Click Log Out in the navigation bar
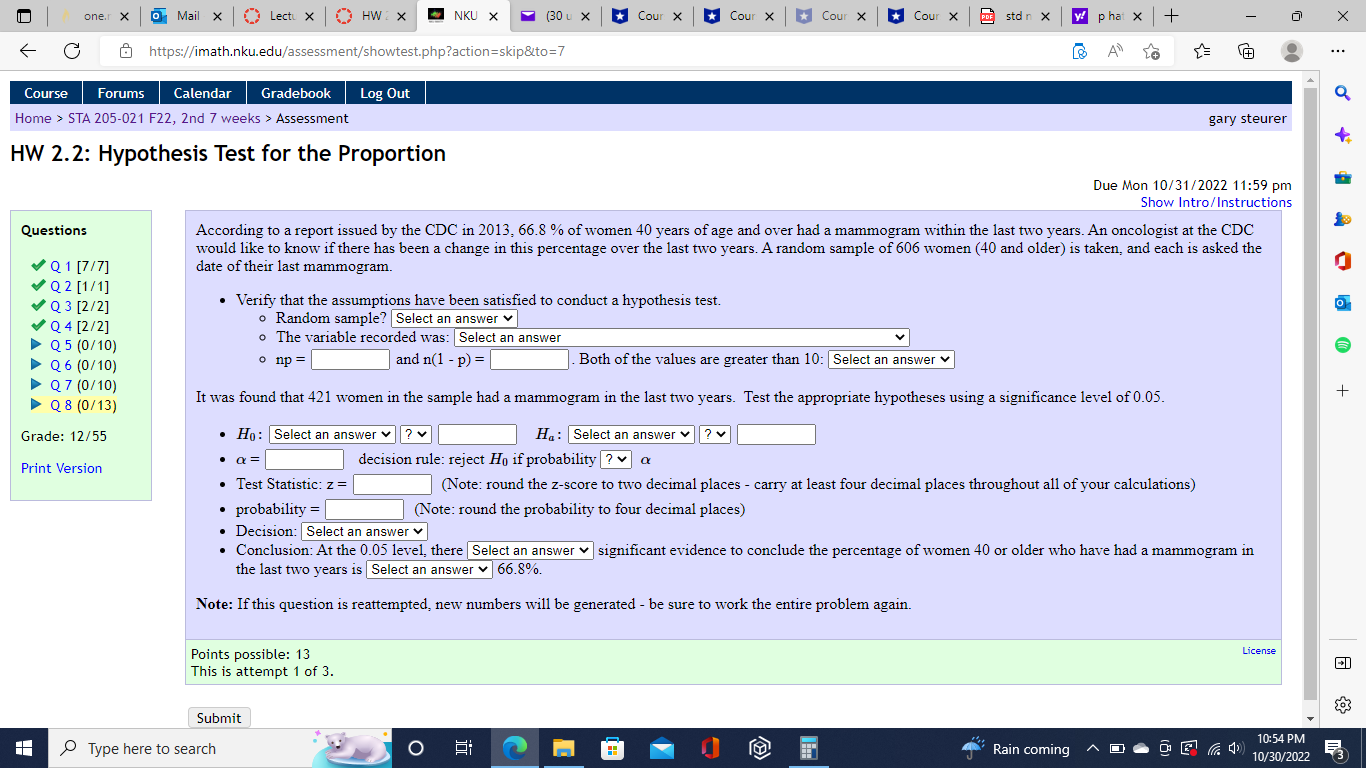Viewport: 1366px width, 768px height. coord(385,93)
